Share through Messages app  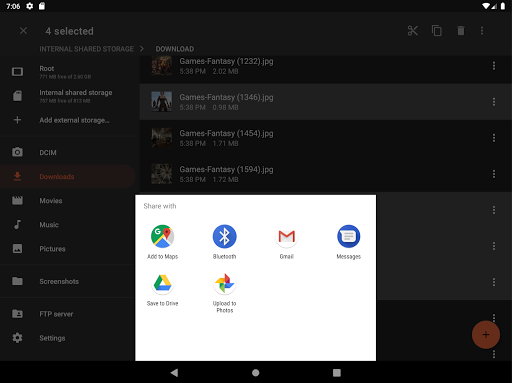point(348,242)
